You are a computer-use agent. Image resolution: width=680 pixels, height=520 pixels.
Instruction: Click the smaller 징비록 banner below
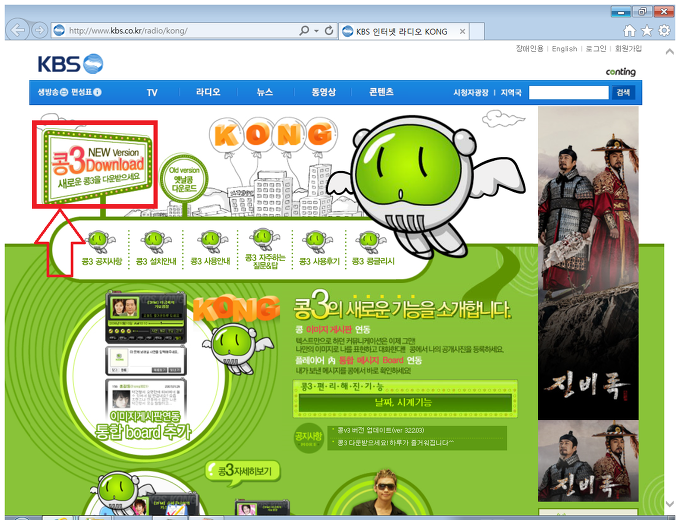pos(588,461)
